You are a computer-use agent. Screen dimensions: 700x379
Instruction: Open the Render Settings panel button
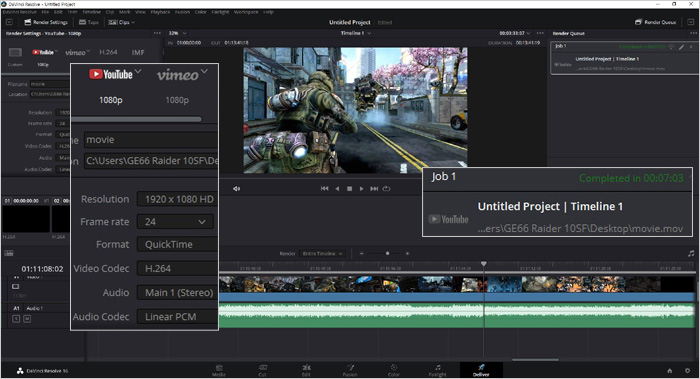[46, 22]
